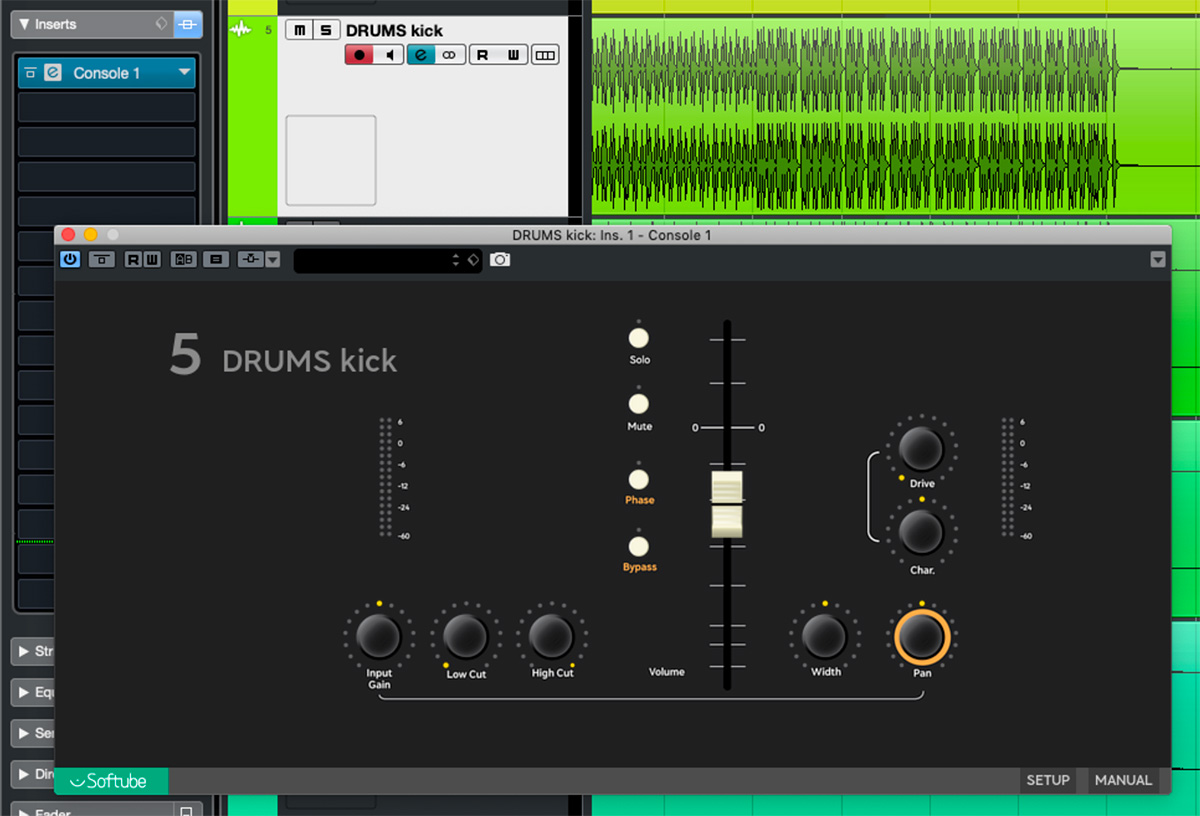Open the MANUAL link
This screenshot has width=1200, height=816.
[x=1123, y=780]
